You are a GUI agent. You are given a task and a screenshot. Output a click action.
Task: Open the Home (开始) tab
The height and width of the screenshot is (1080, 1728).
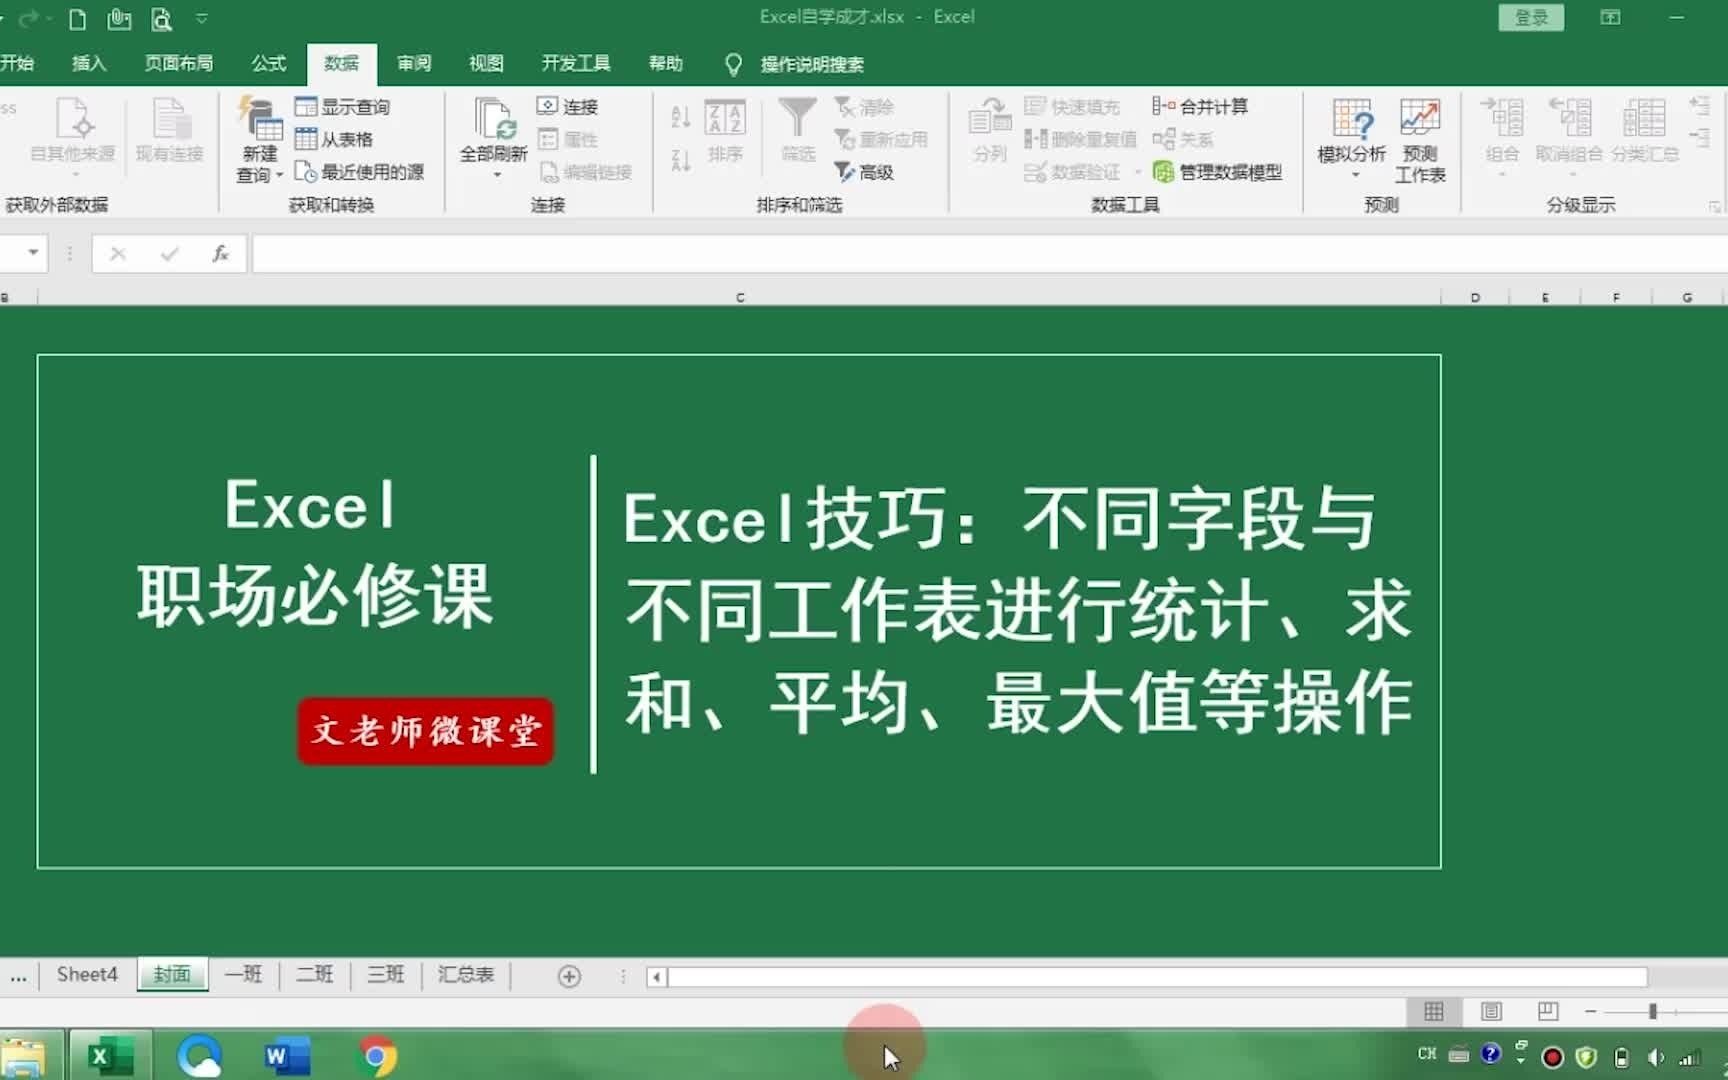(x=17, y=64)
